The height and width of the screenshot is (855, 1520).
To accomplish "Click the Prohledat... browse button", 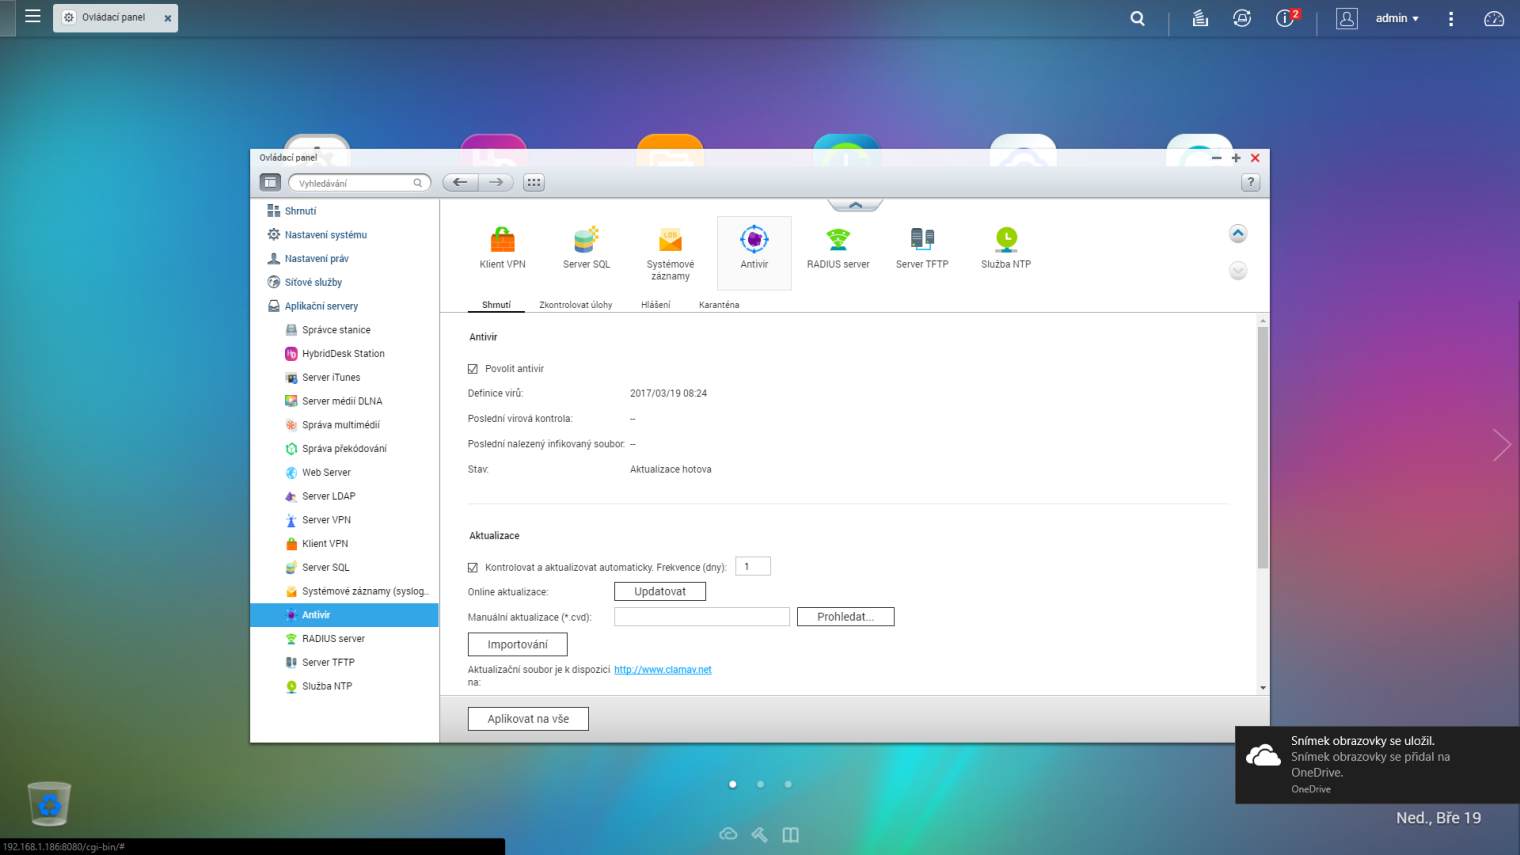I will tap(846, 617).
